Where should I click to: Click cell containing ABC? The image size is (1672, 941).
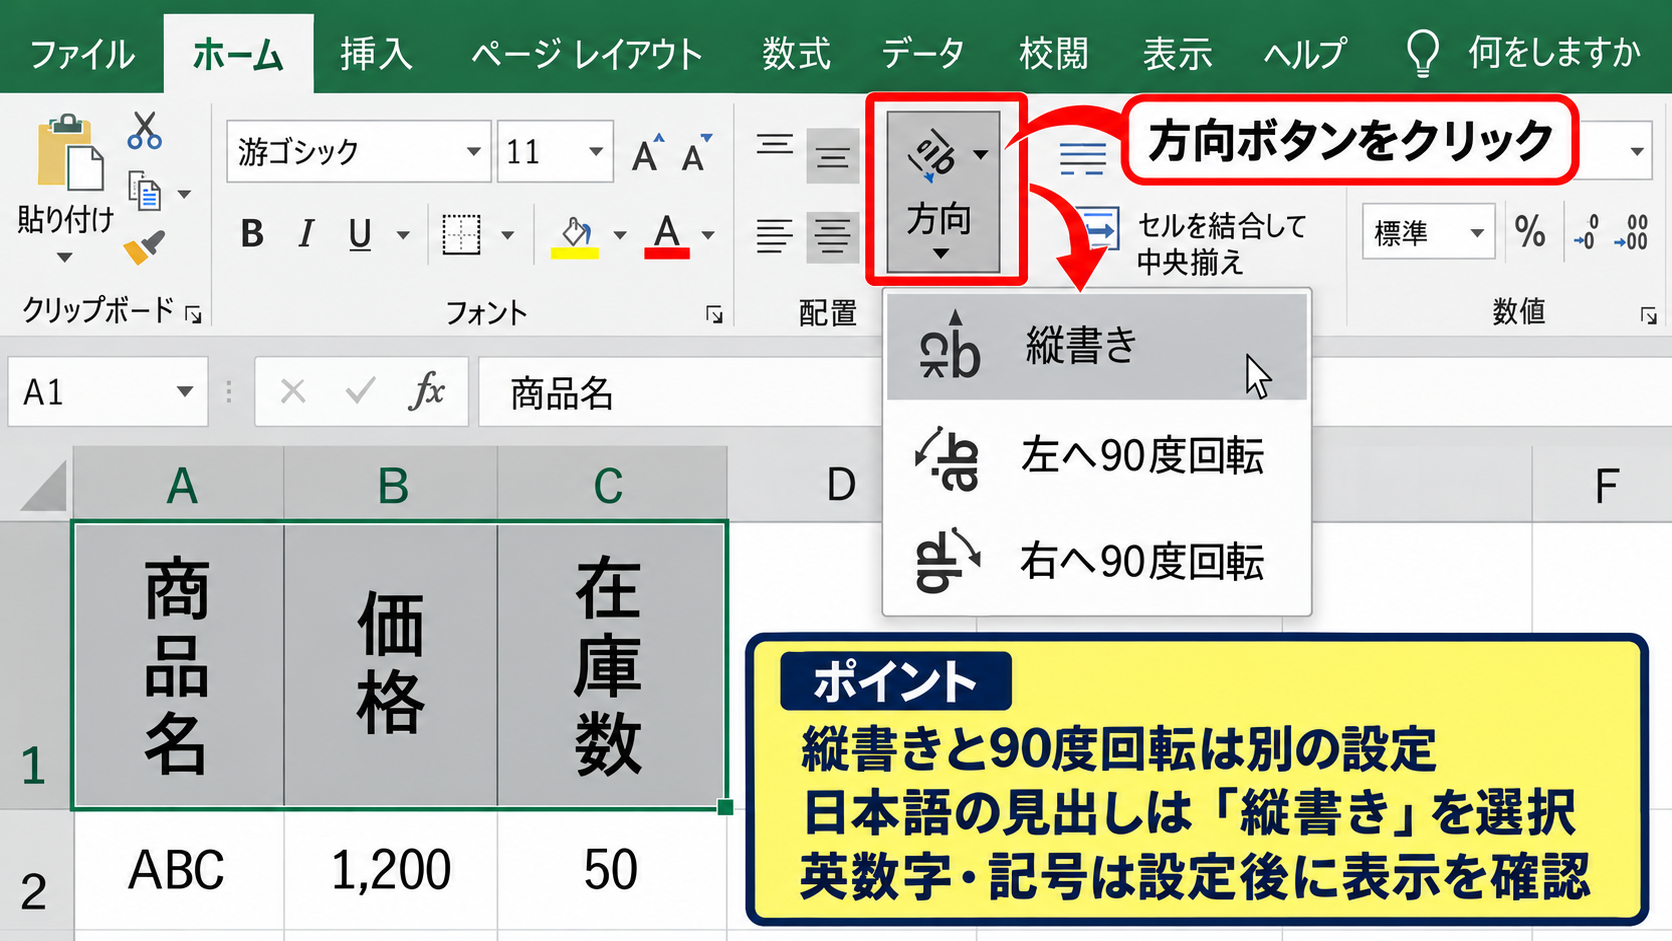[x=178, y=869]
